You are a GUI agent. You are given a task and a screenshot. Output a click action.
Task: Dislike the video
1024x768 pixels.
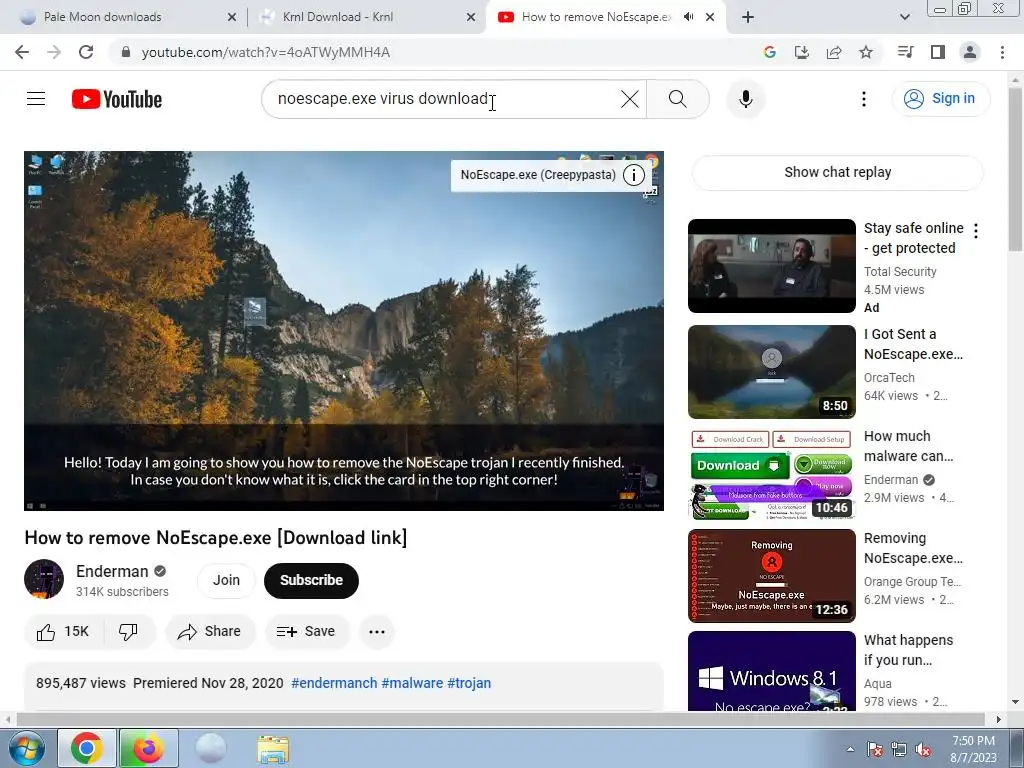point(129,632)
